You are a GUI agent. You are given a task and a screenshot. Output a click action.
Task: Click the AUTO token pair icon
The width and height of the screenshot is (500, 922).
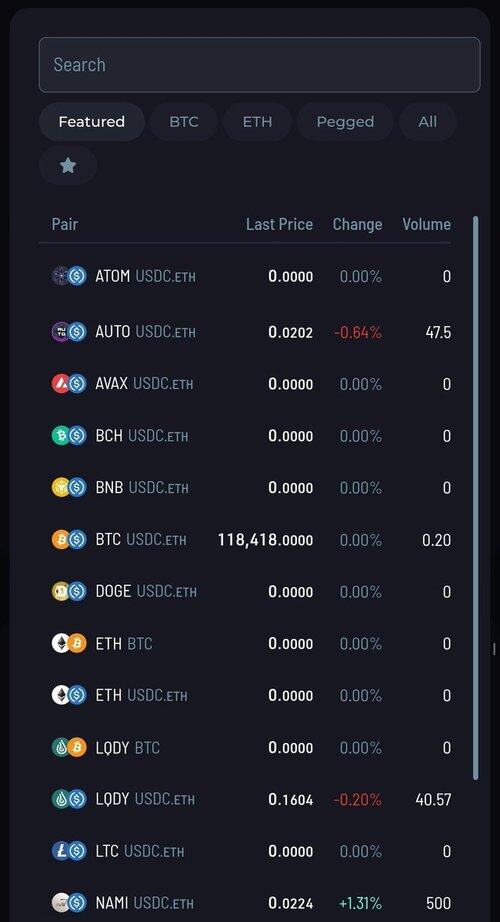click(69, 332)
